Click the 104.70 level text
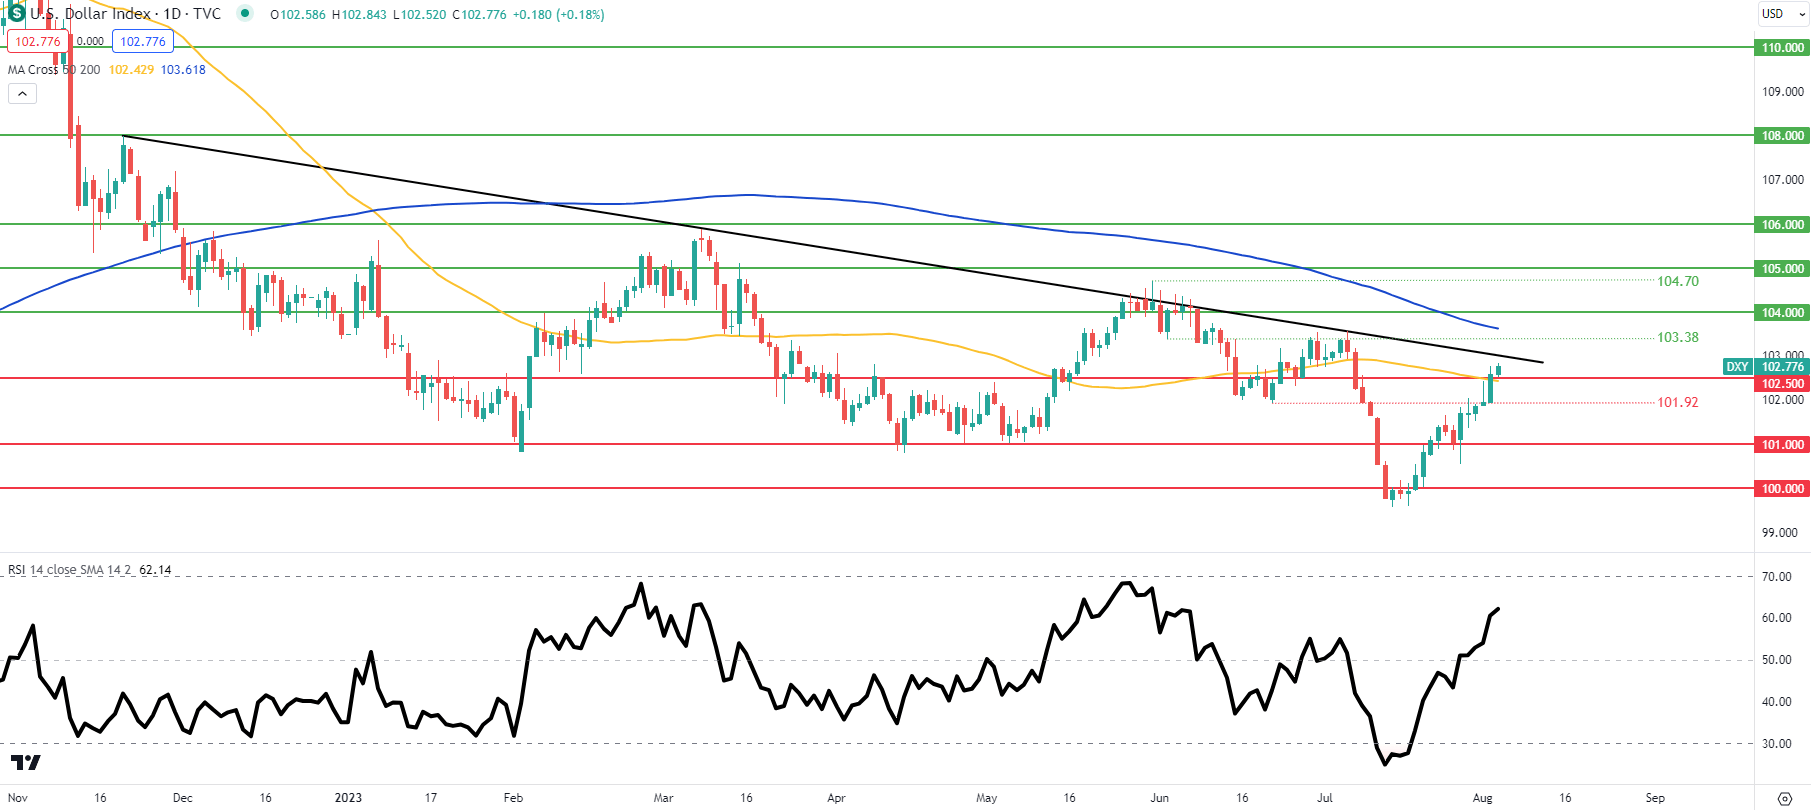 [x=1678, y=281]
